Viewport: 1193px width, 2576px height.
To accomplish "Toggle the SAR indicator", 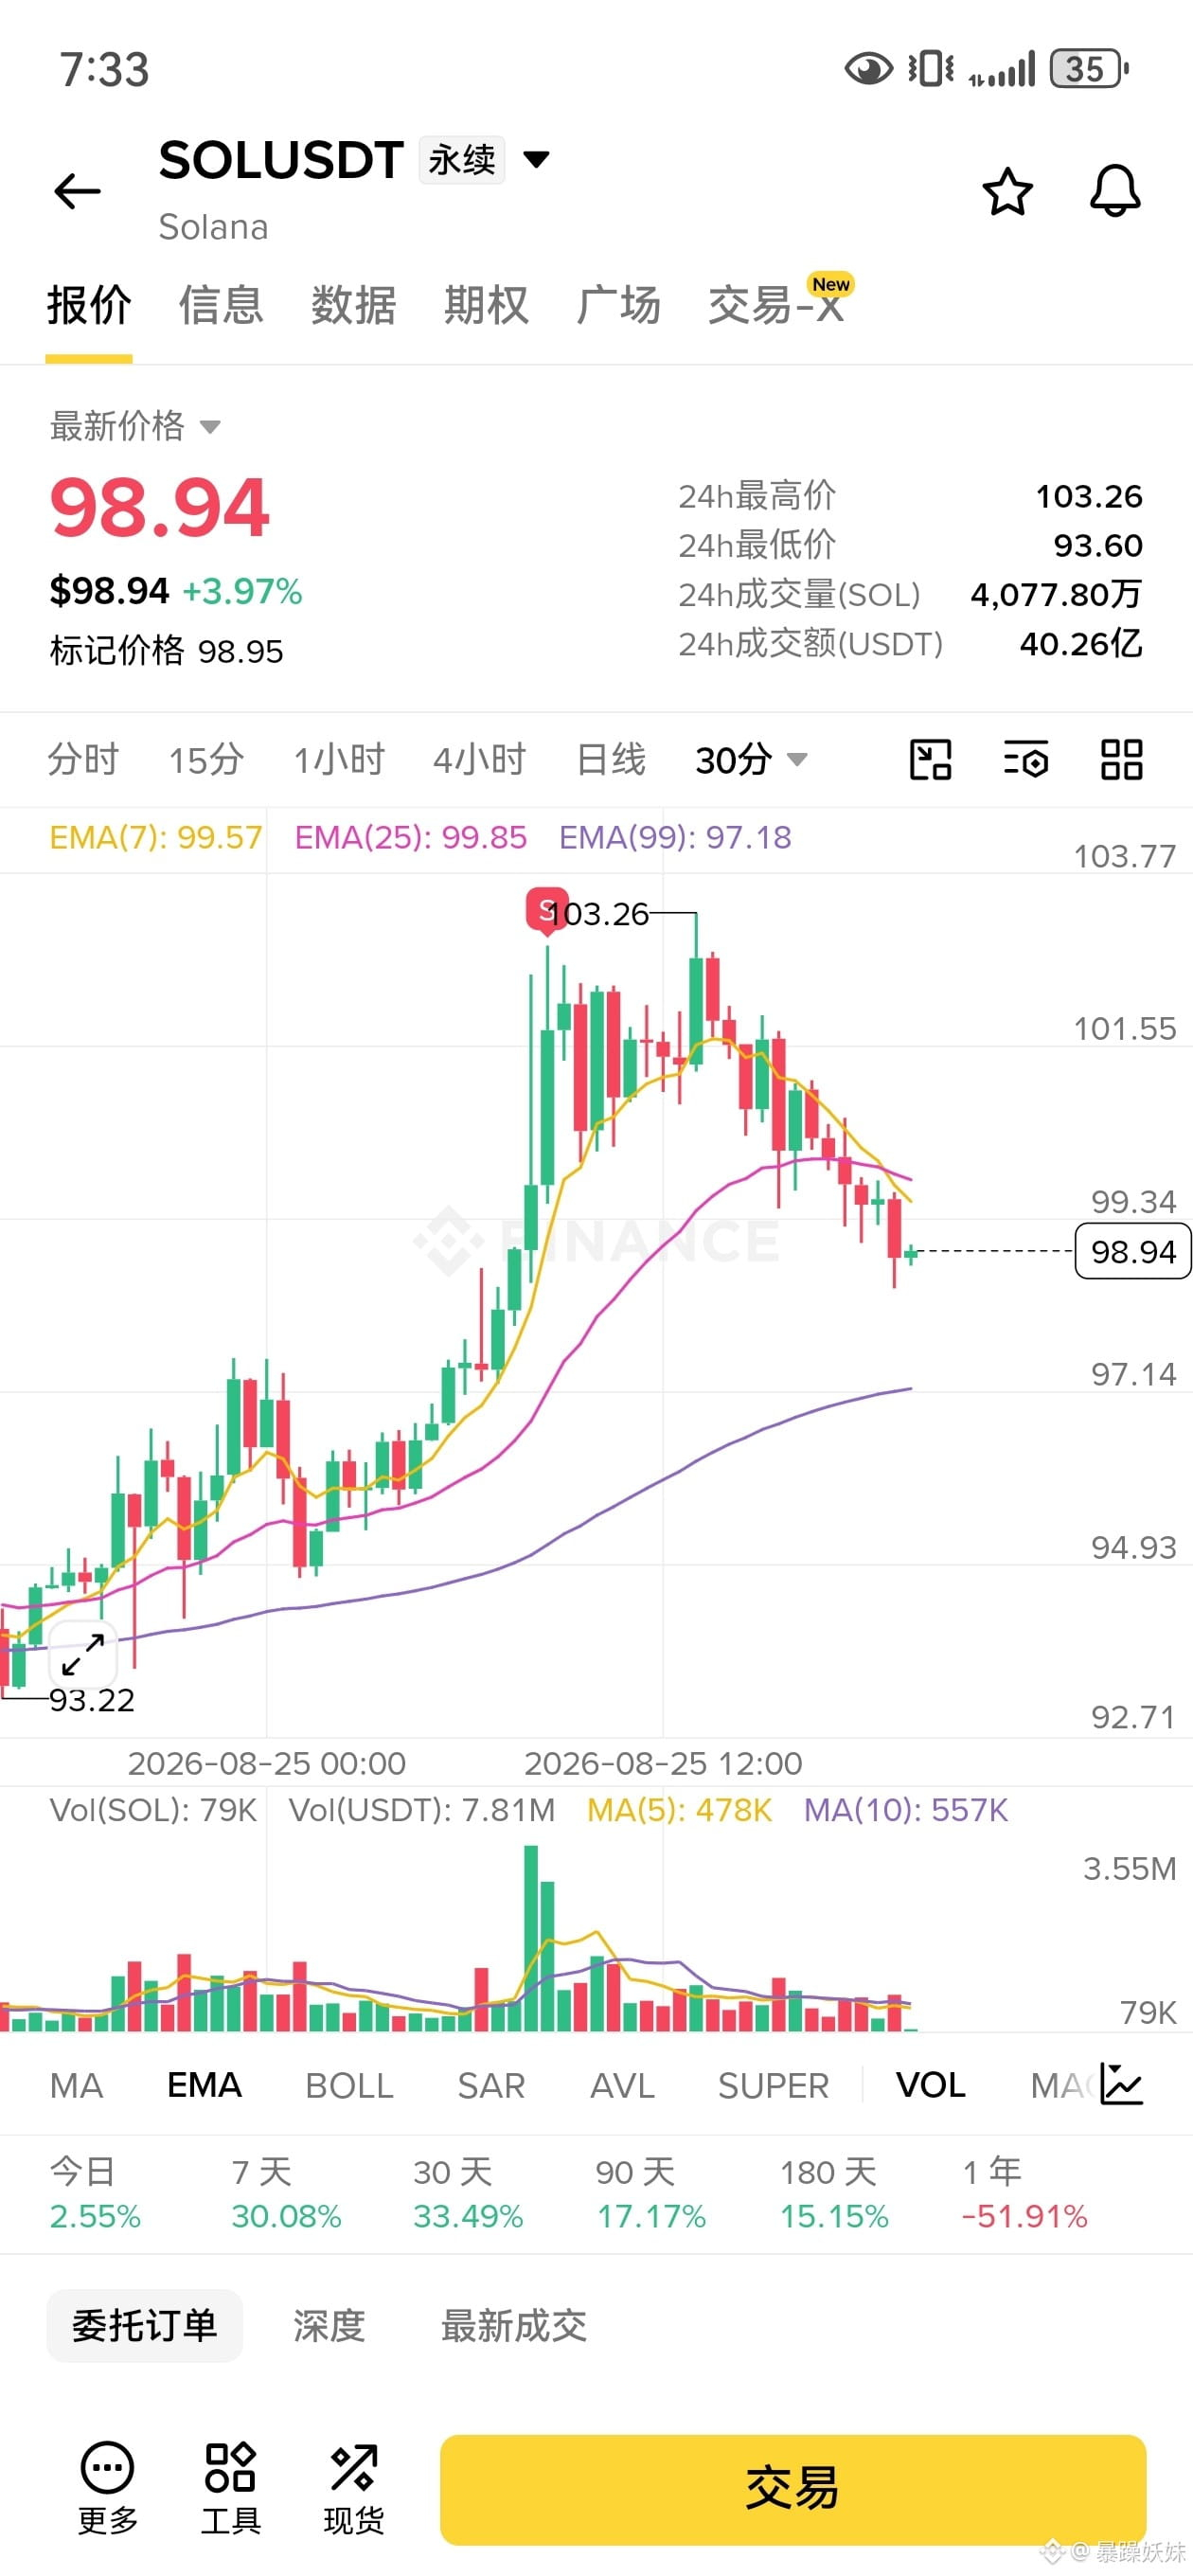I will click(491, 2085).
